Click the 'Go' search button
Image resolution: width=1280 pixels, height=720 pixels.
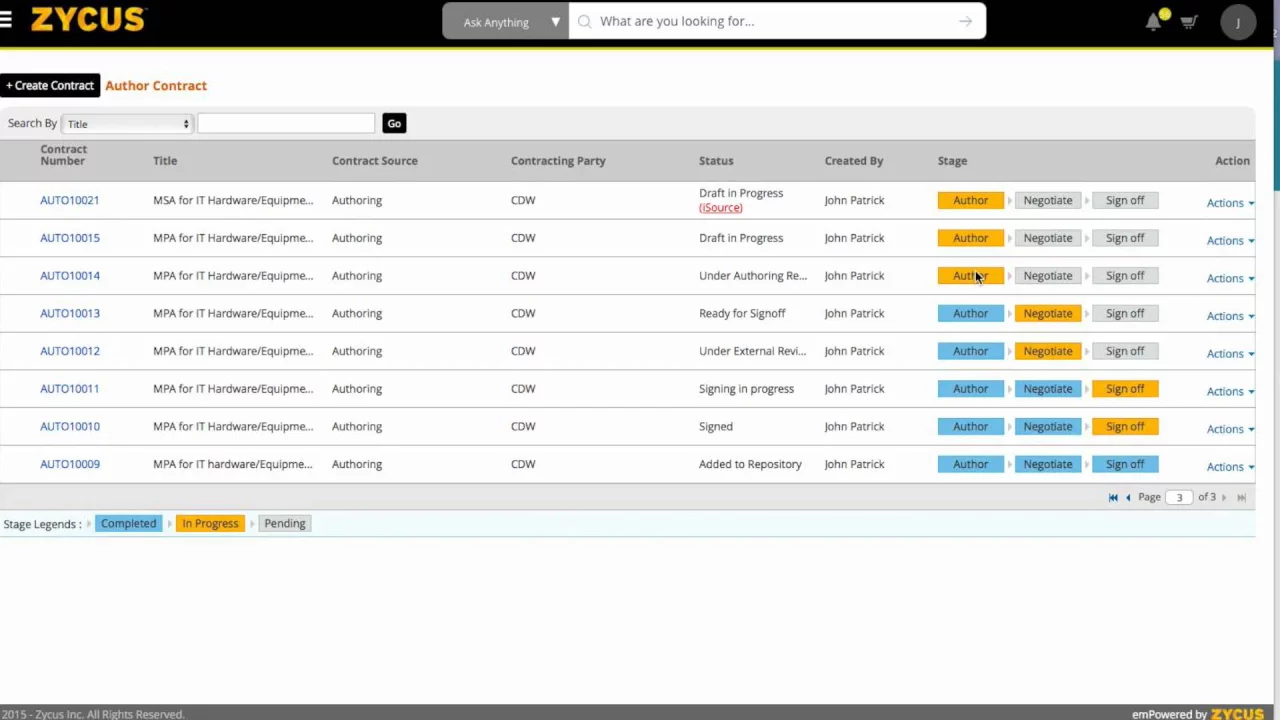[394, 123]
